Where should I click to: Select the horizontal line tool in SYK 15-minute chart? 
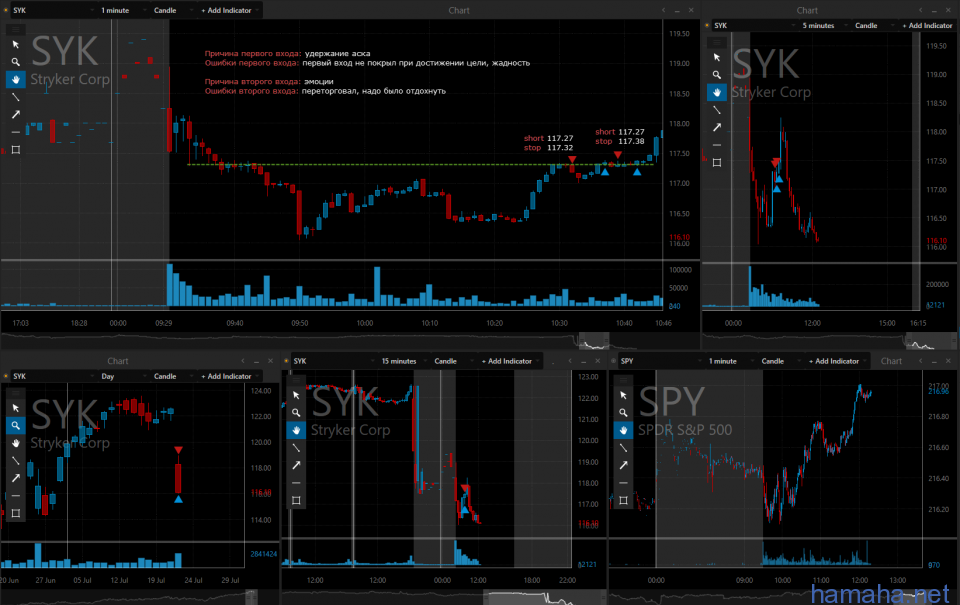click(296, 483)
